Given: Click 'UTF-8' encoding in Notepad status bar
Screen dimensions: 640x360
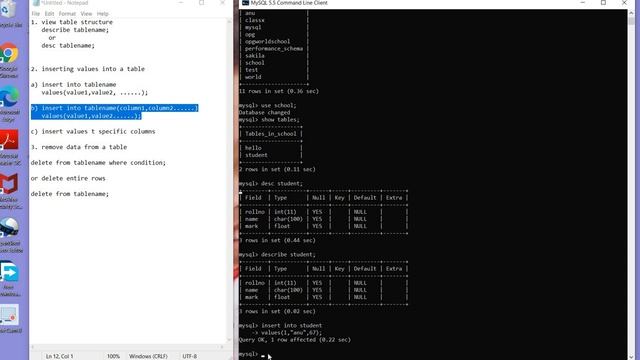Looking at the screenshot, I should (190, 356).
